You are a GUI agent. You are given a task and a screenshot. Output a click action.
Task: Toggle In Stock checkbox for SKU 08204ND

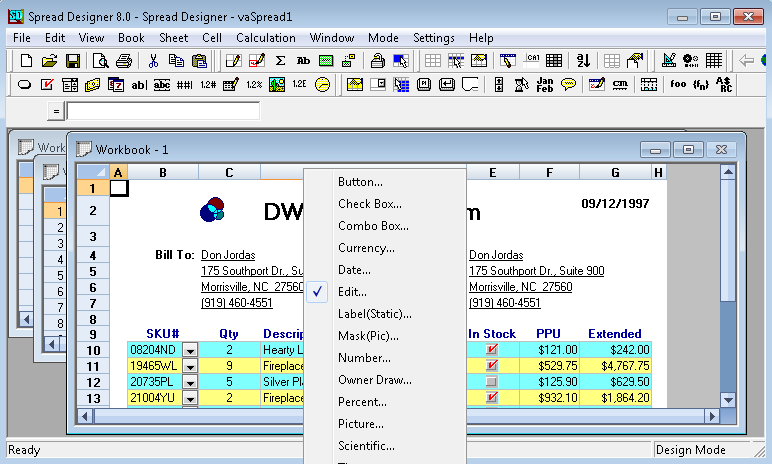click(x=491, y=349)
